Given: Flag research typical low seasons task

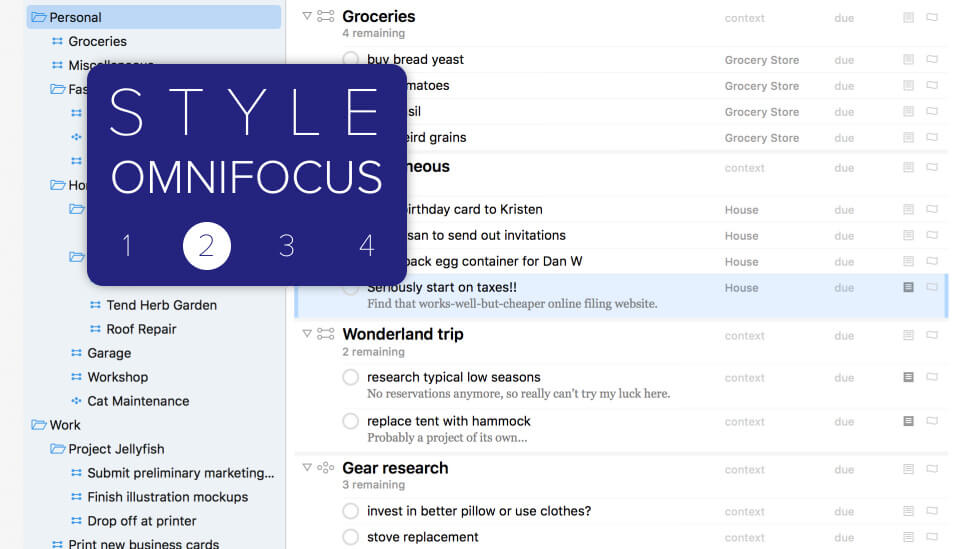Looking at the screenshot, I should pyautogui.click(x=932, y=377).
